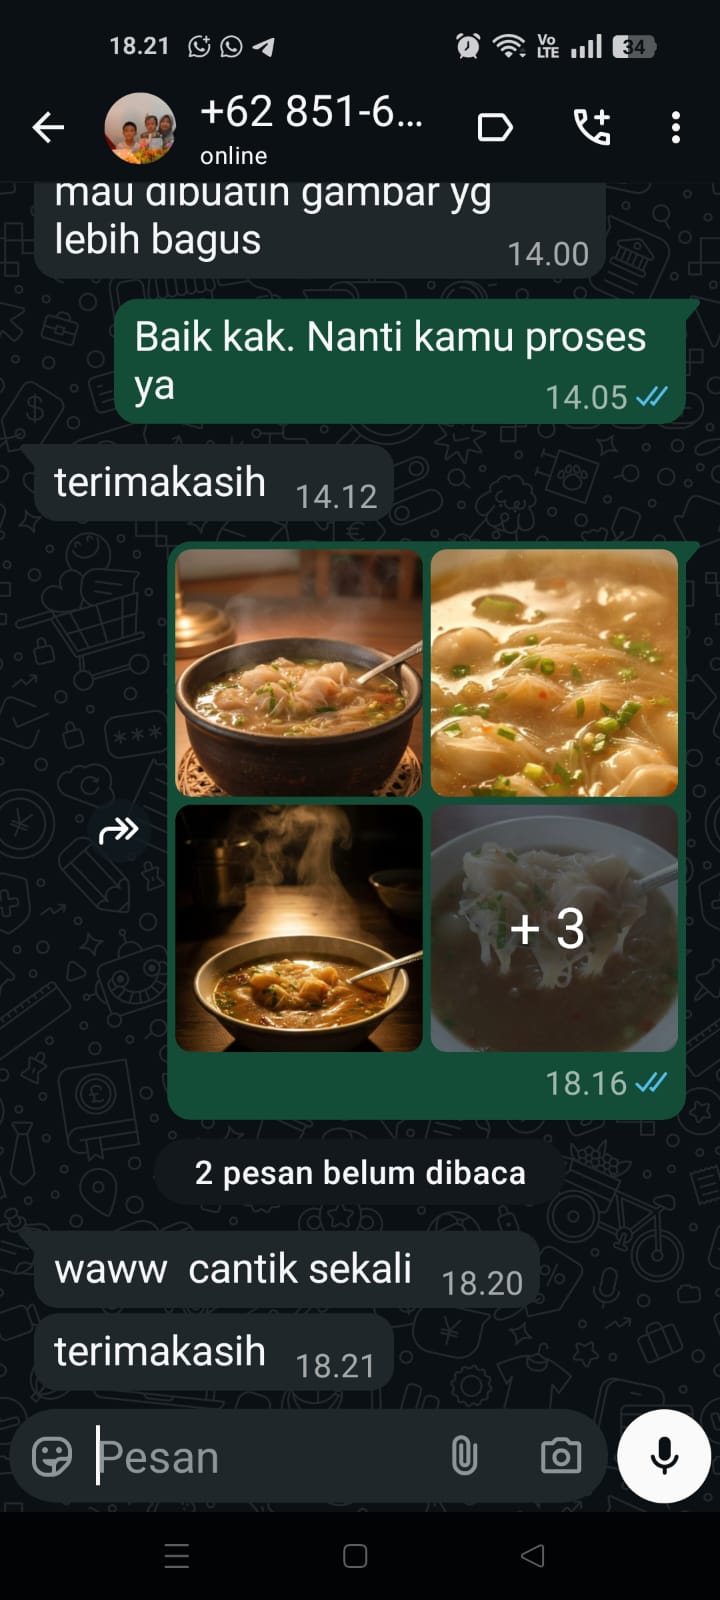Viewport: 720px width, 1600px height.
Task: Tap the forward arrow beside photo album
Action: [x=119, y=830]
